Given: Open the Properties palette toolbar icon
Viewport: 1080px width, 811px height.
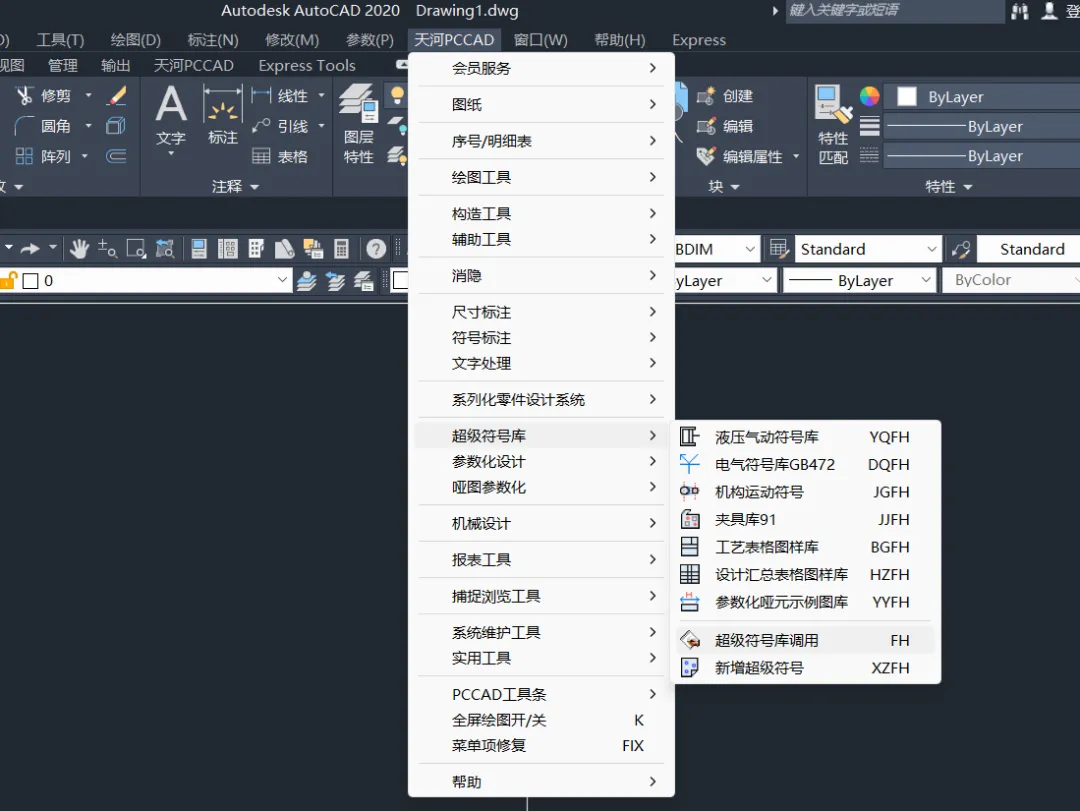Looking at the screenshot, I should [199, 249].
